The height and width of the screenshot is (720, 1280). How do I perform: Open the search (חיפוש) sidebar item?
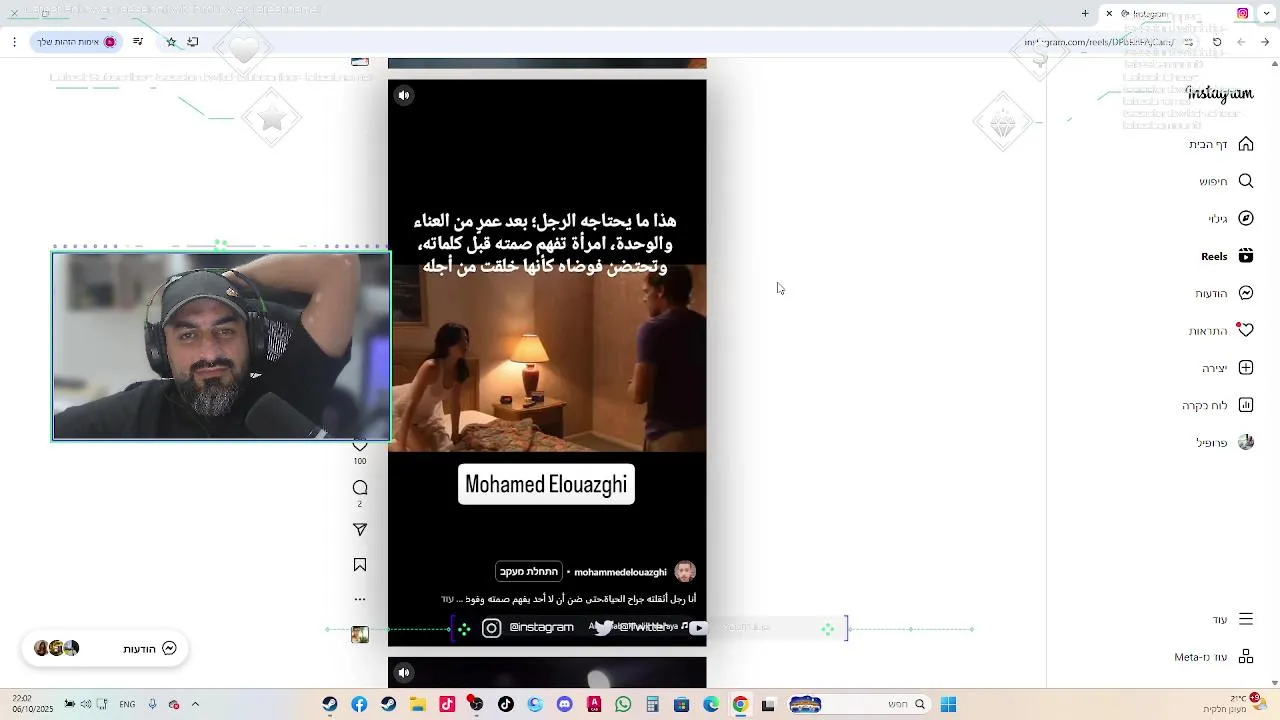(x=1226, y=181)
